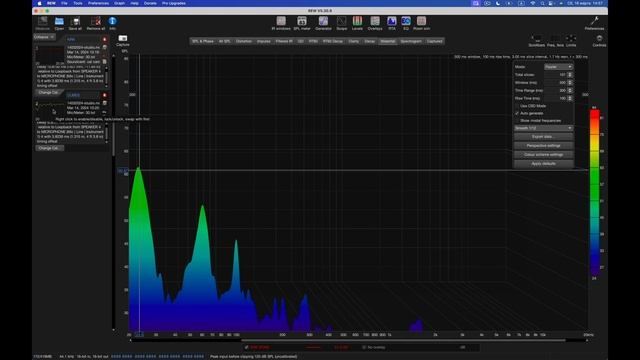640x360 pixels.
Task: Click the first measurement thumbnail
Action: [x=50, y=54]
